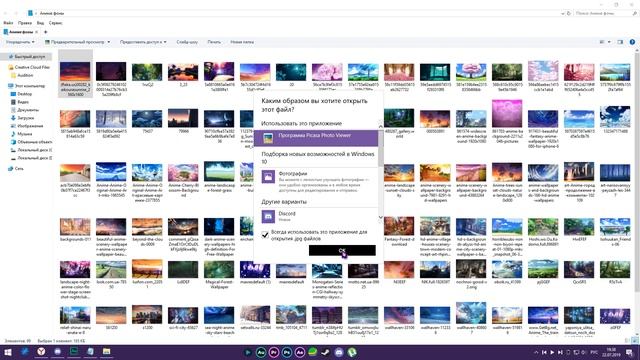
Task: Open Yandex Browser from taskbar
Action: [x=41, y=352]
